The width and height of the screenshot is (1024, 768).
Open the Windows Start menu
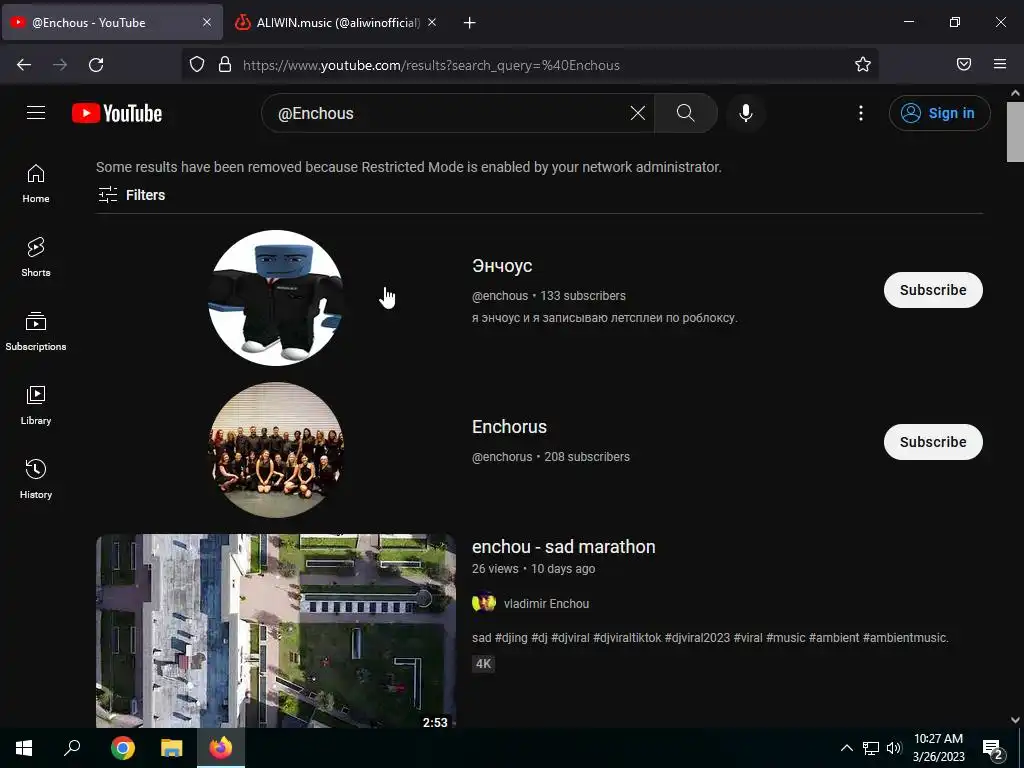24,748
